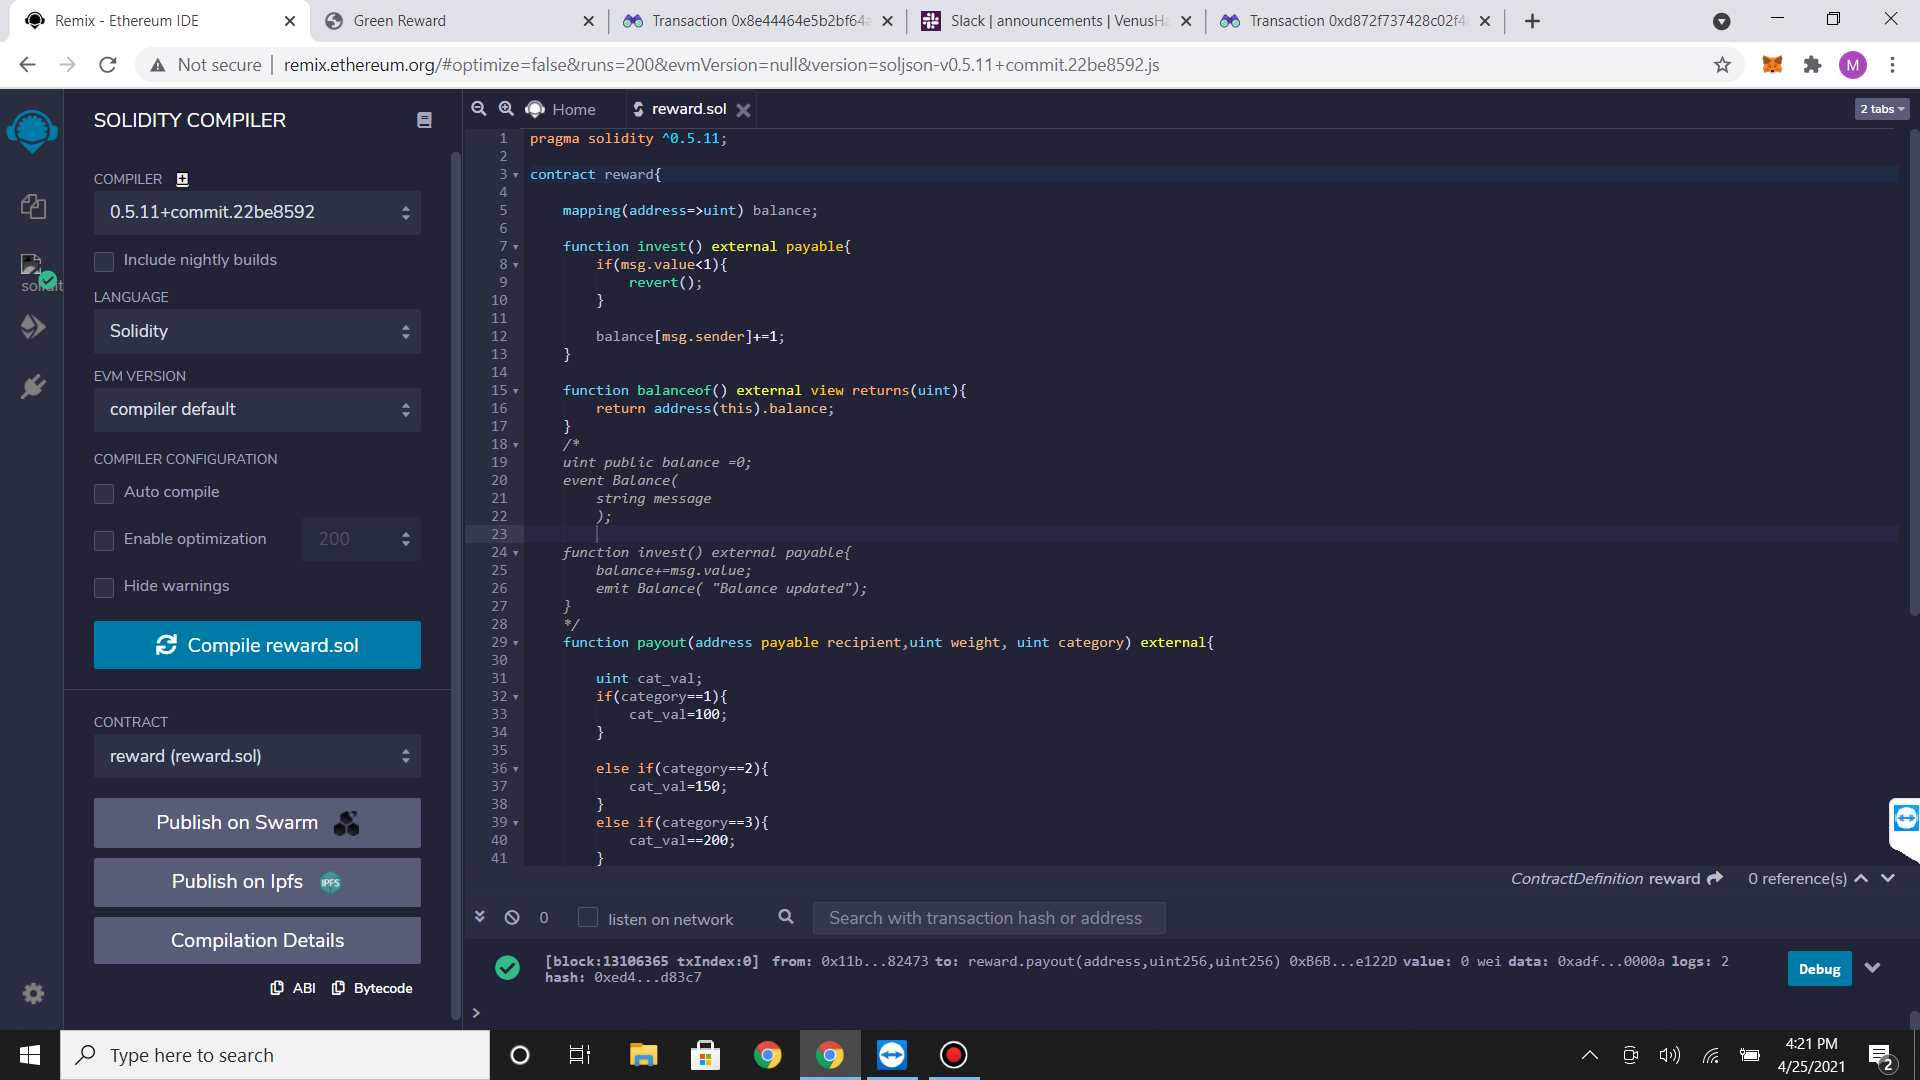Open the EVM version dropdown
The image size is (1920, 1080).
(x=257, y=409)
